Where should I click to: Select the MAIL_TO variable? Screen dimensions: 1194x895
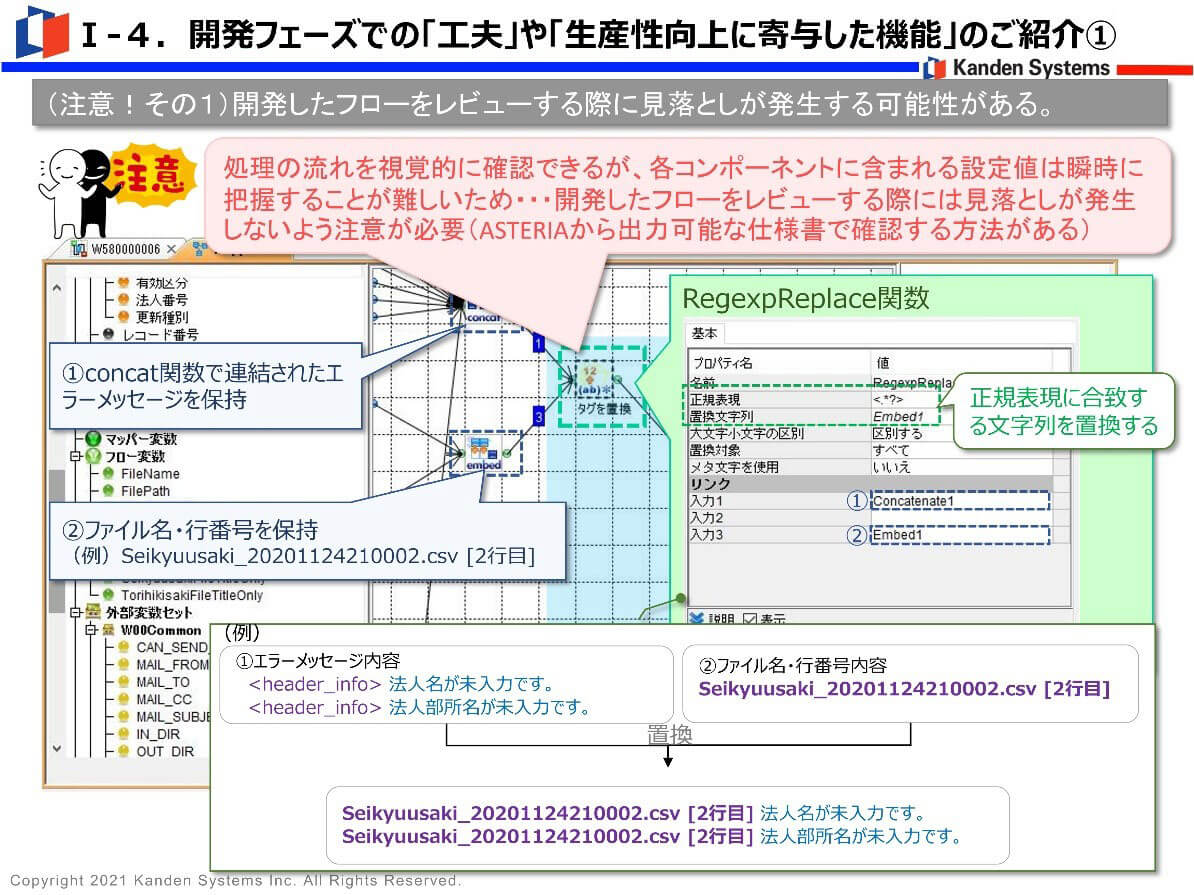click(163, 682)
